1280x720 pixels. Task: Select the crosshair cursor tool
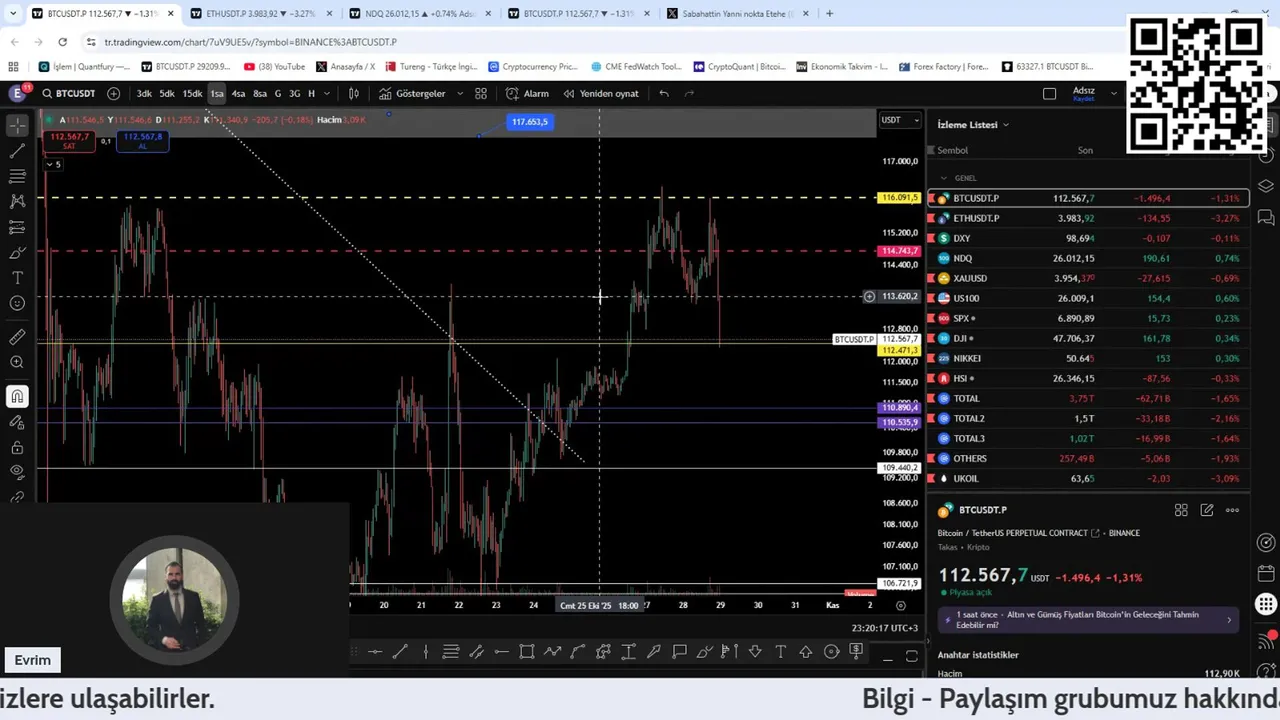17,126
